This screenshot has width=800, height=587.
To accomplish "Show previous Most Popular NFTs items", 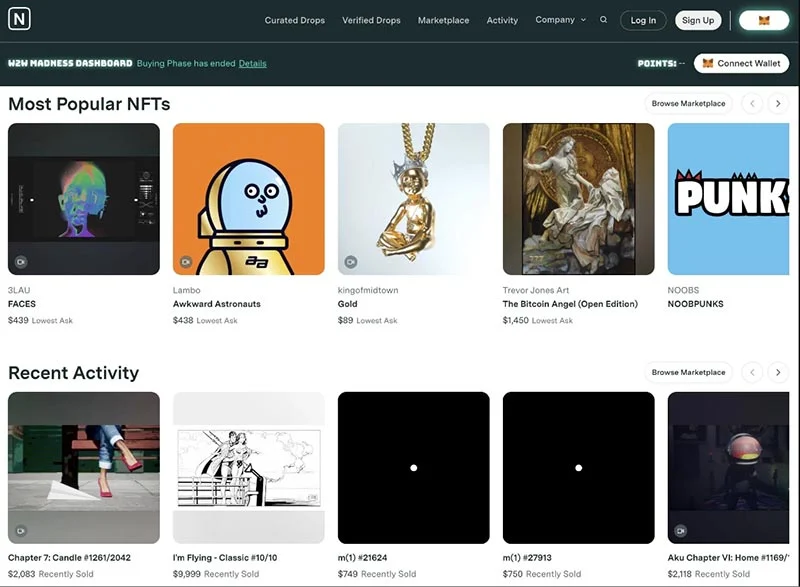I will click(x=752, y=104).
